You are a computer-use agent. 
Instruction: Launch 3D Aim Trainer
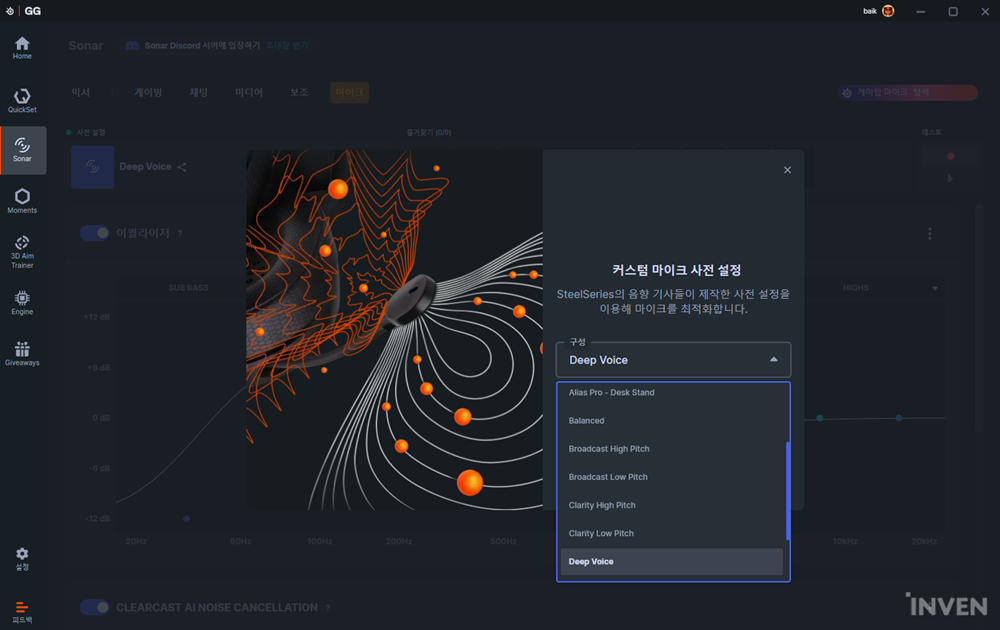(22, 252)
